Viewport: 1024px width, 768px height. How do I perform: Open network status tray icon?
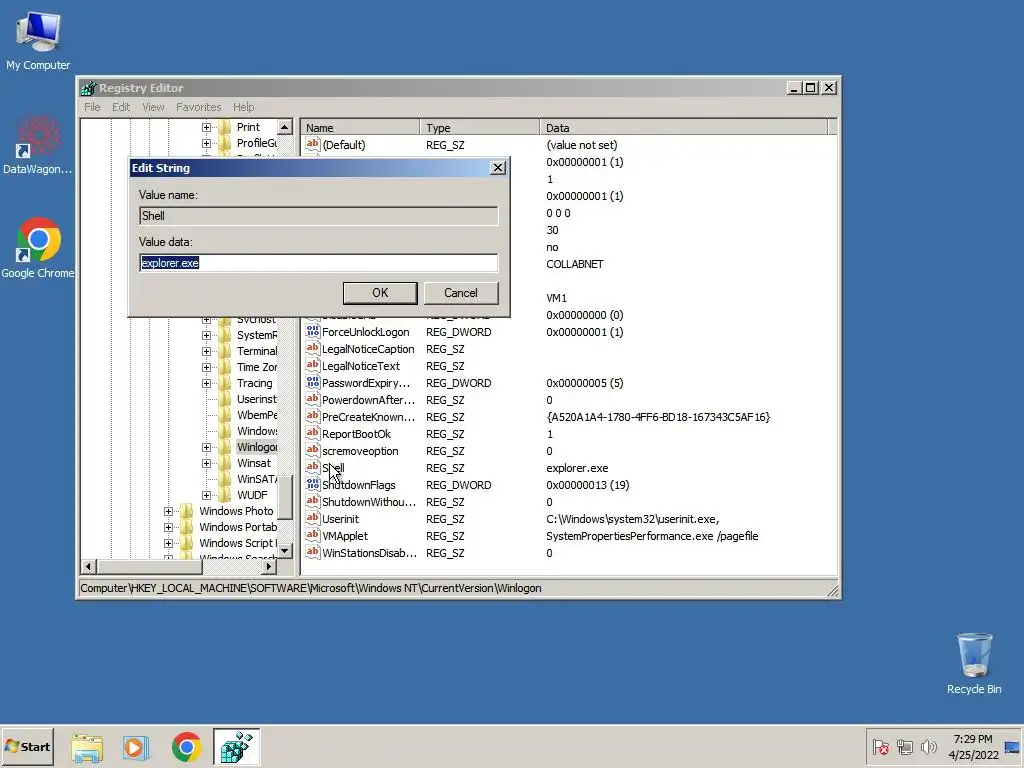click(x=904, y=747)
